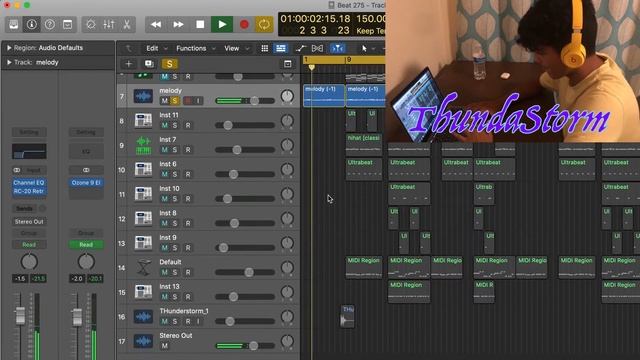Toggle the global yellow Solo S button

[x=169, y=64]
